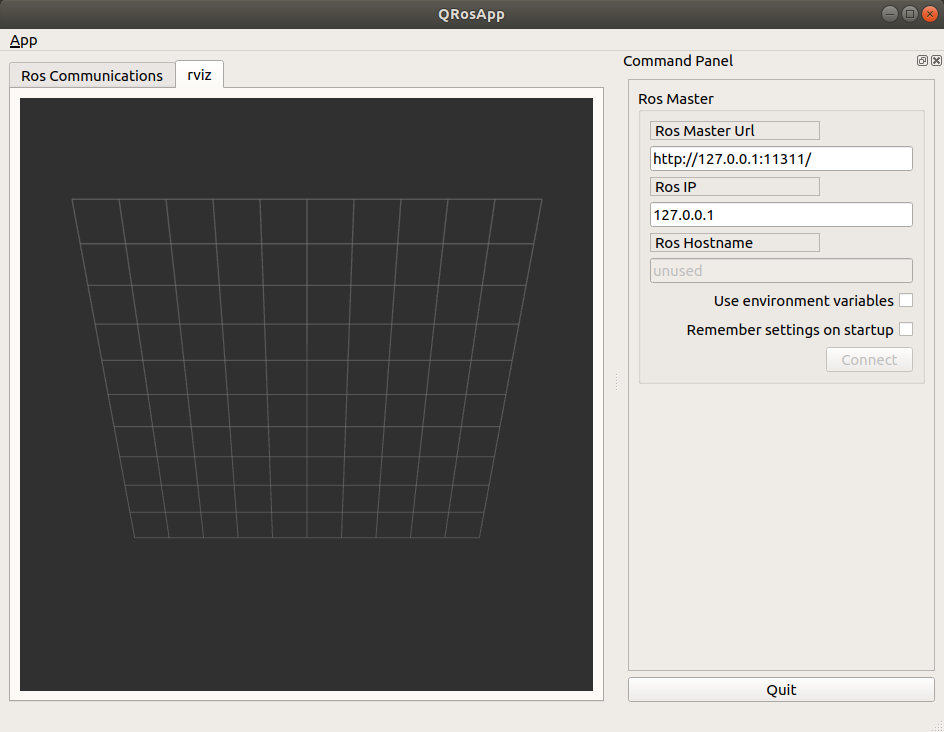Image resolution: width=944 pixels, height=732 pixels.
Task: Switch to the Ros Communications tab
Action: click(x=92, y=76)
